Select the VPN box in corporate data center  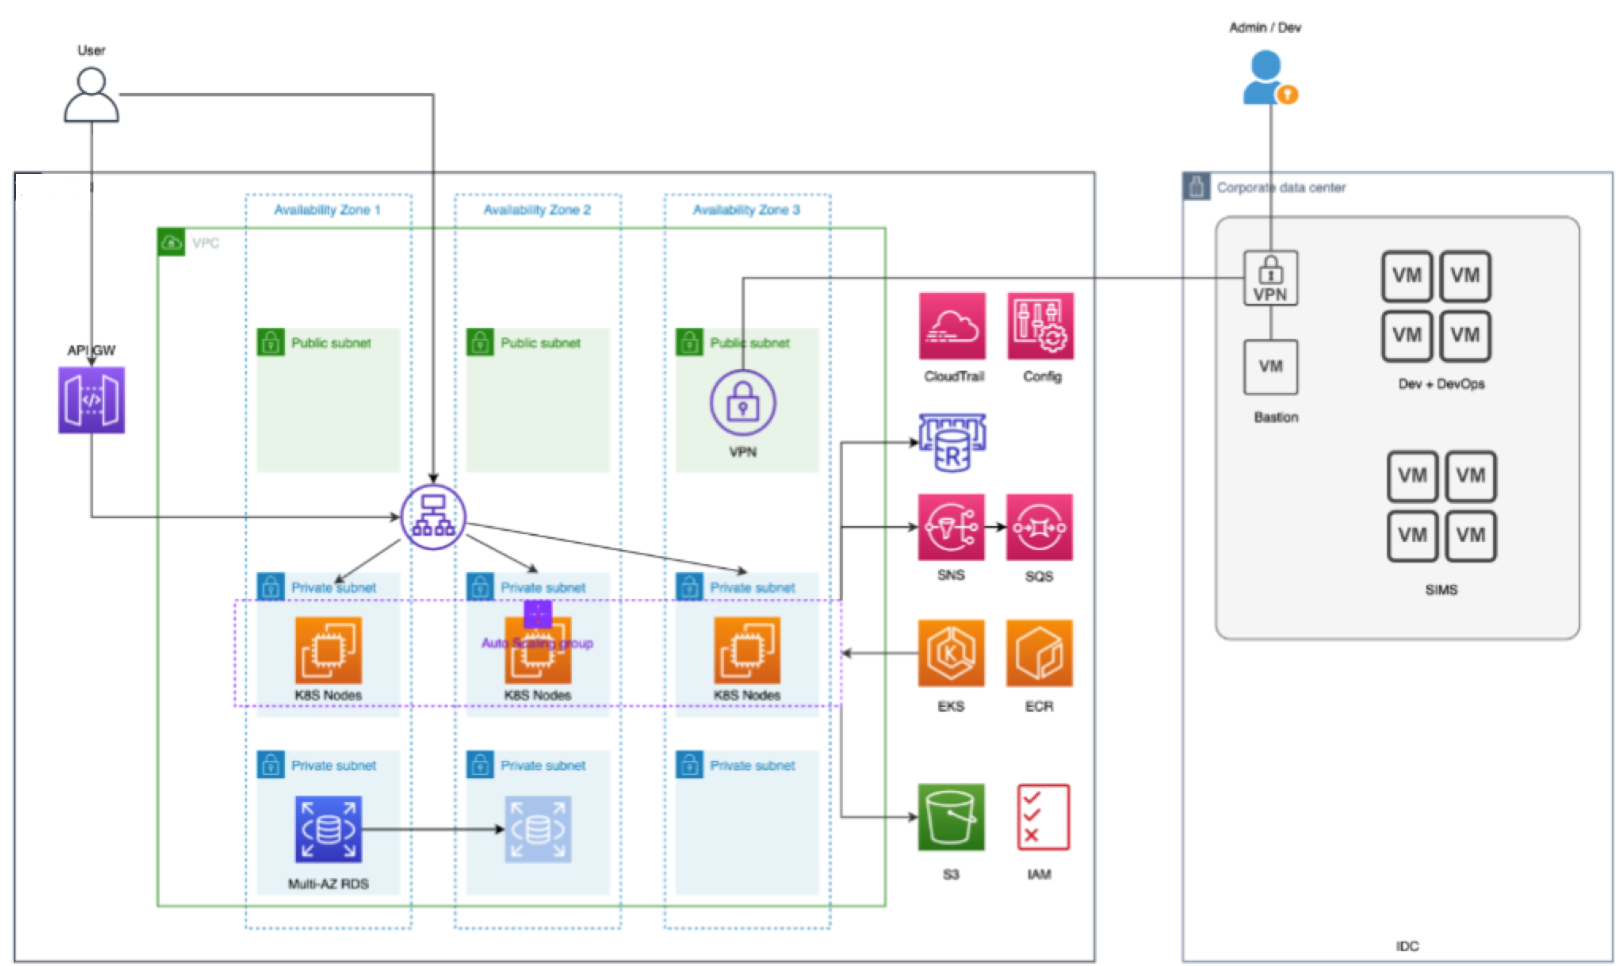tap(1270, 278)
